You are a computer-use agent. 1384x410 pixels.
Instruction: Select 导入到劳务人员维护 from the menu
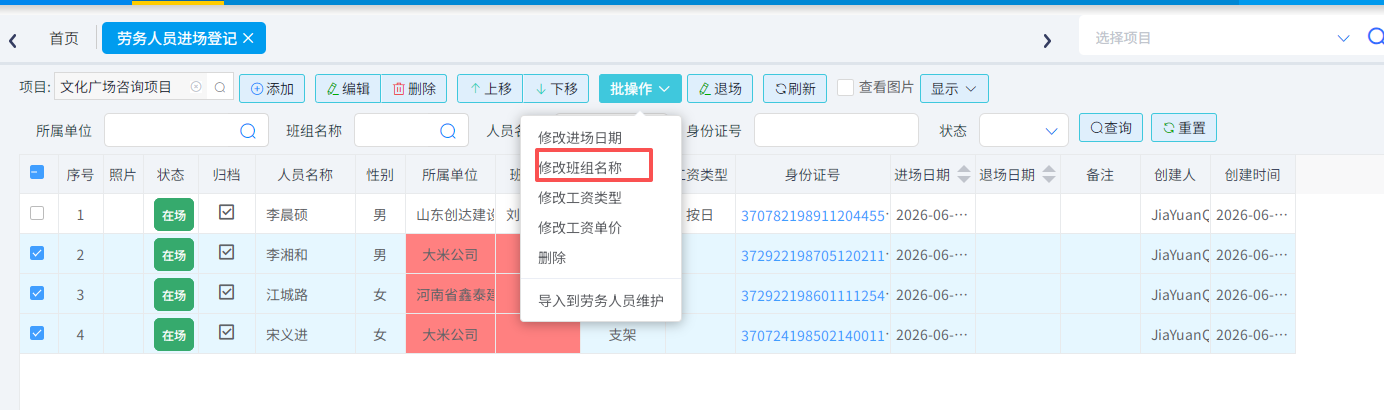coord(601,300)
